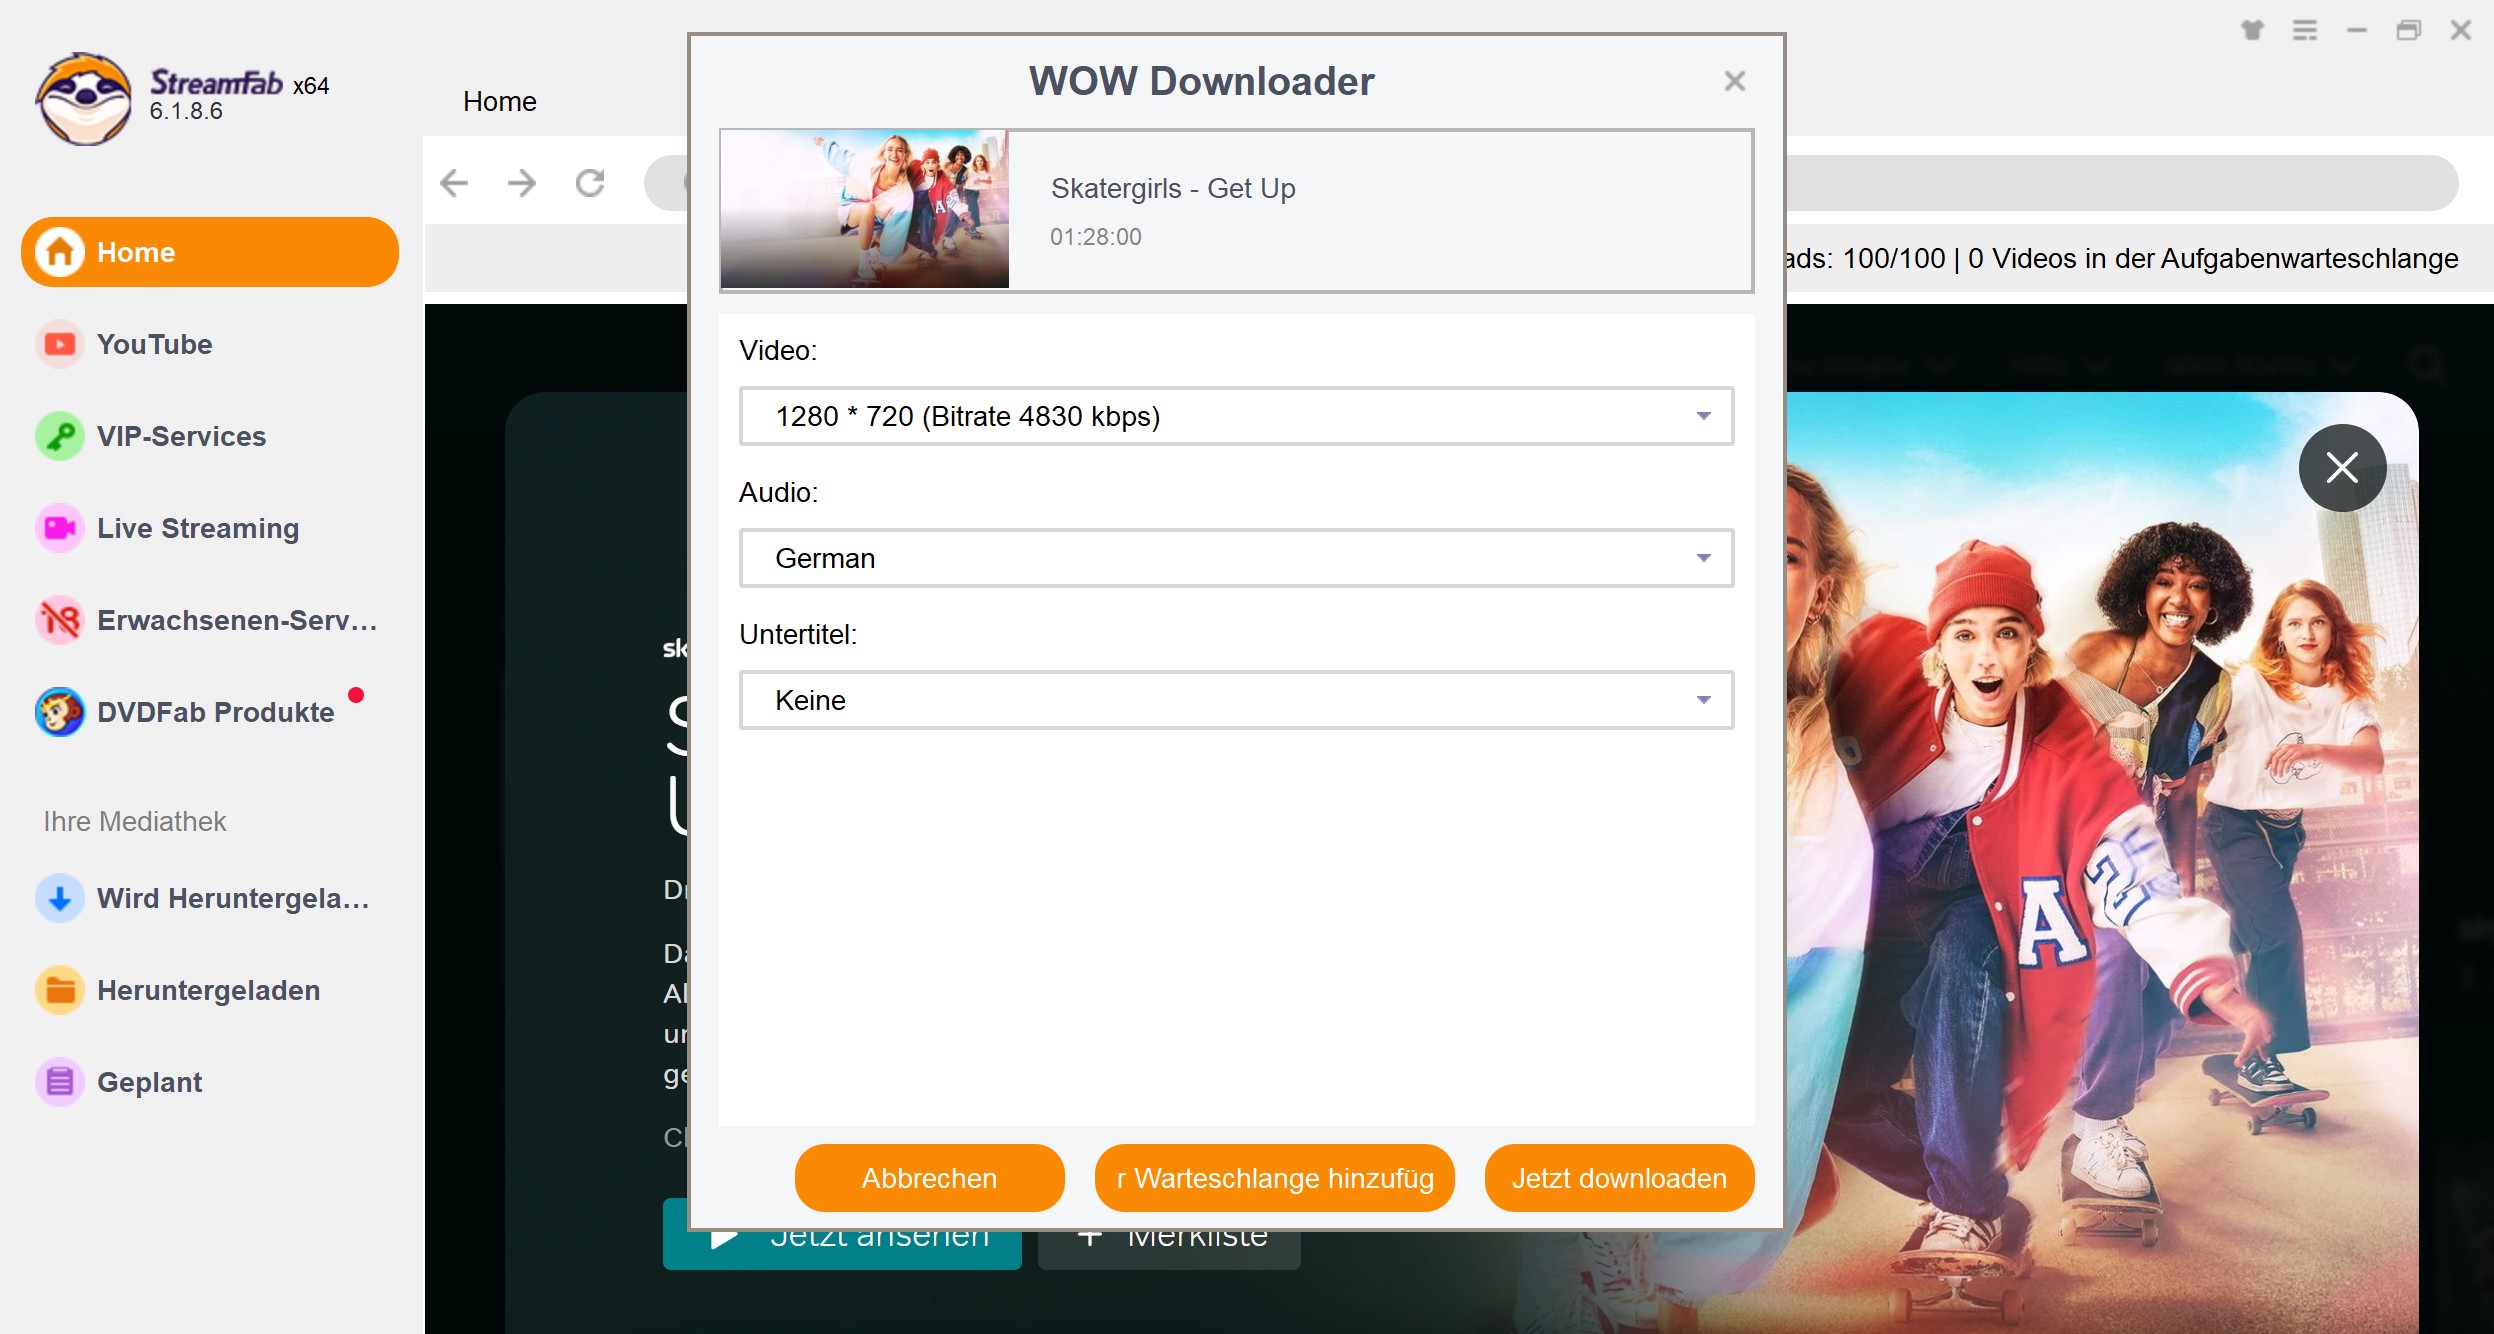The image size is (2494, 1334).
Task: Click the Erwachsenen-Serv... label
Action: pyautogui.click(x=237, y=620)
